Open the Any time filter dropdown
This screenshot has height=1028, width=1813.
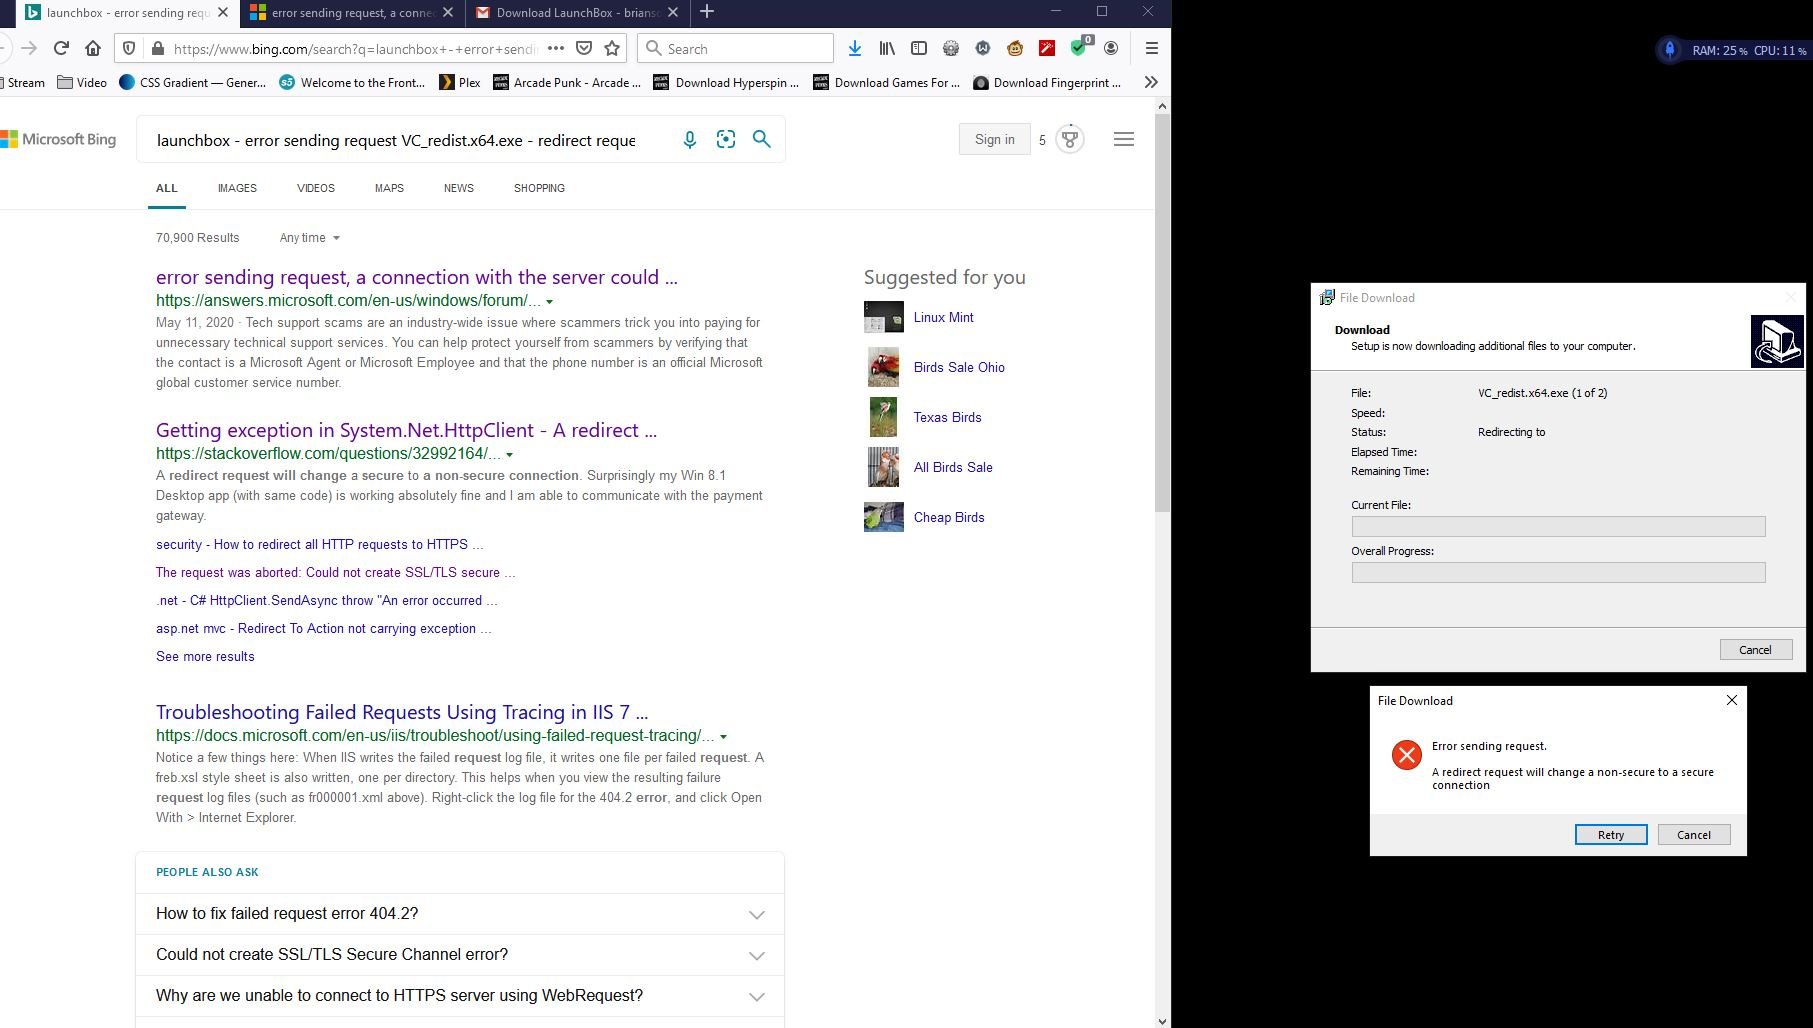(310, 238)
